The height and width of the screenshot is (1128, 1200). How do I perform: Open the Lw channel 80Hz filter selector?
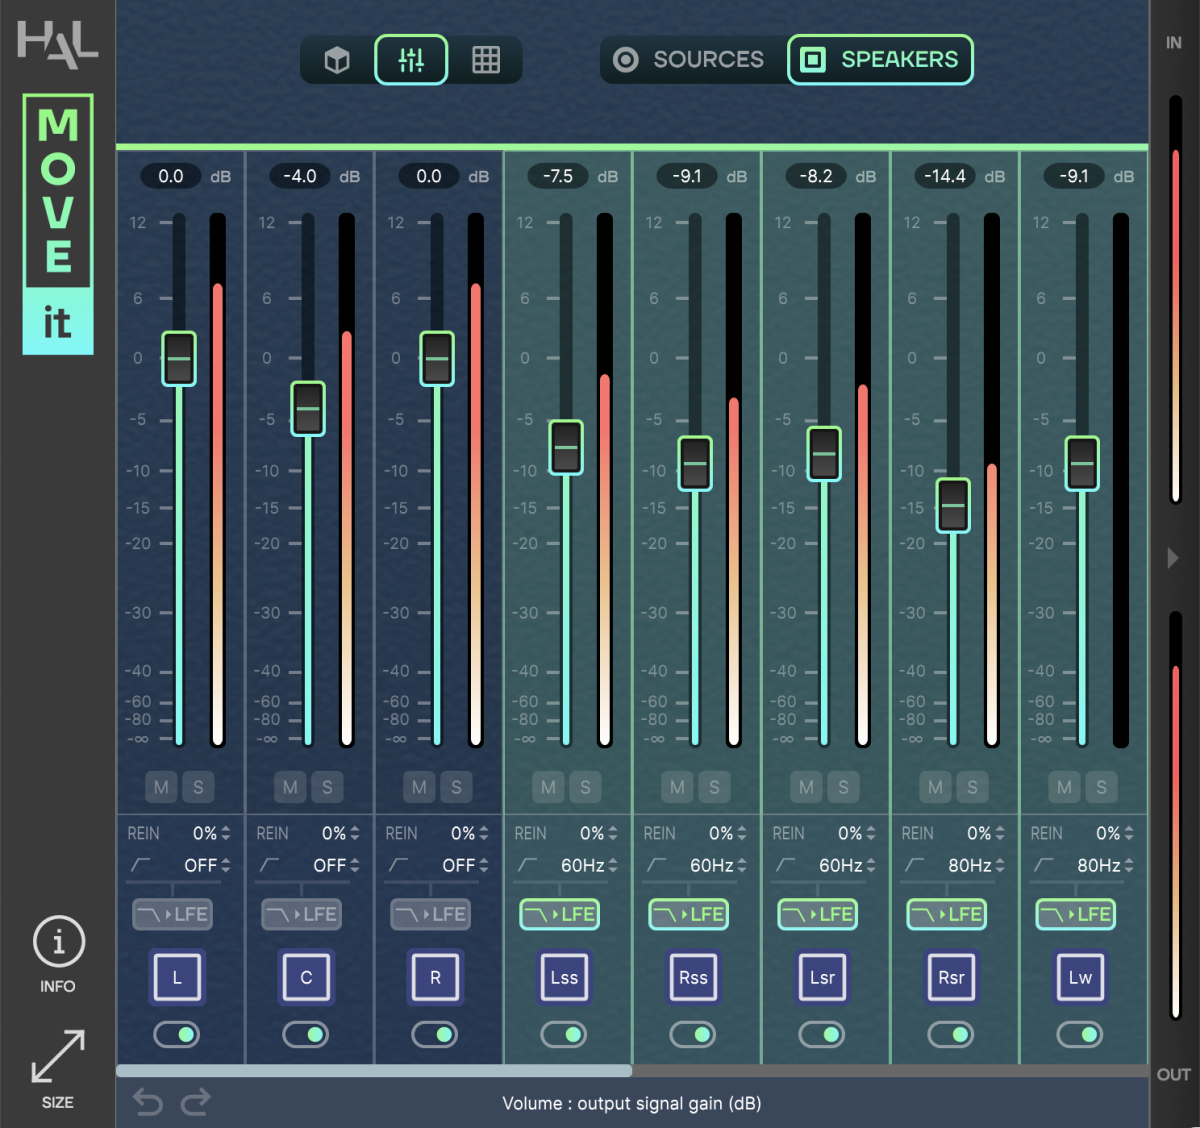point(1105,865)
